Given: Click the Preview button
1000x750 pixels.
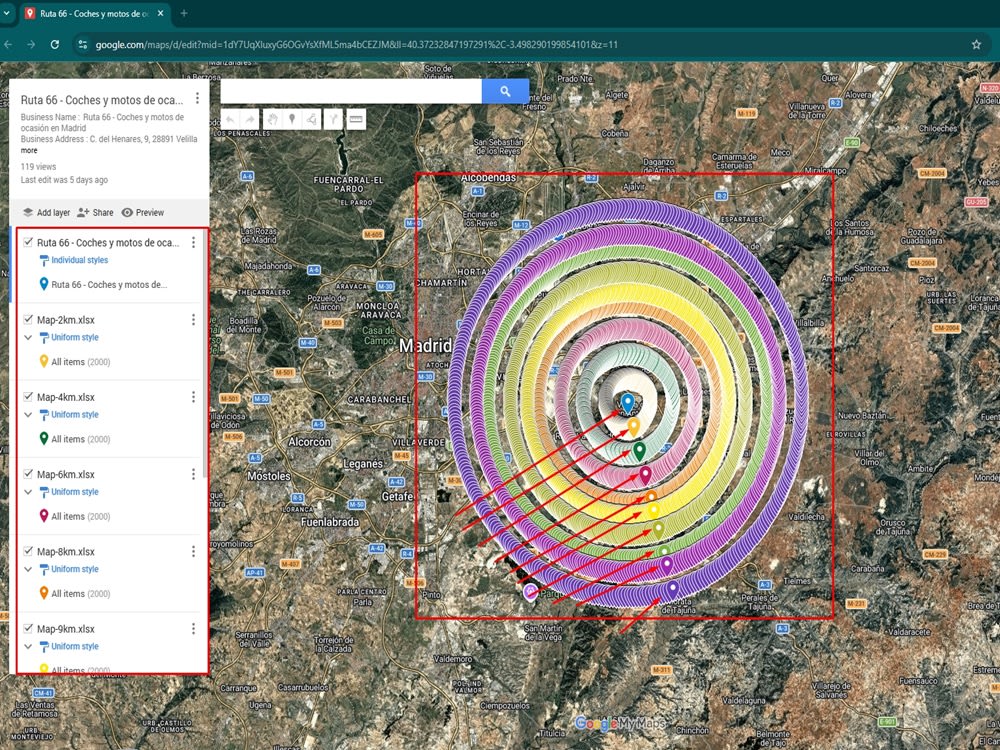Looking at the screenshot, I should point(143,212).
